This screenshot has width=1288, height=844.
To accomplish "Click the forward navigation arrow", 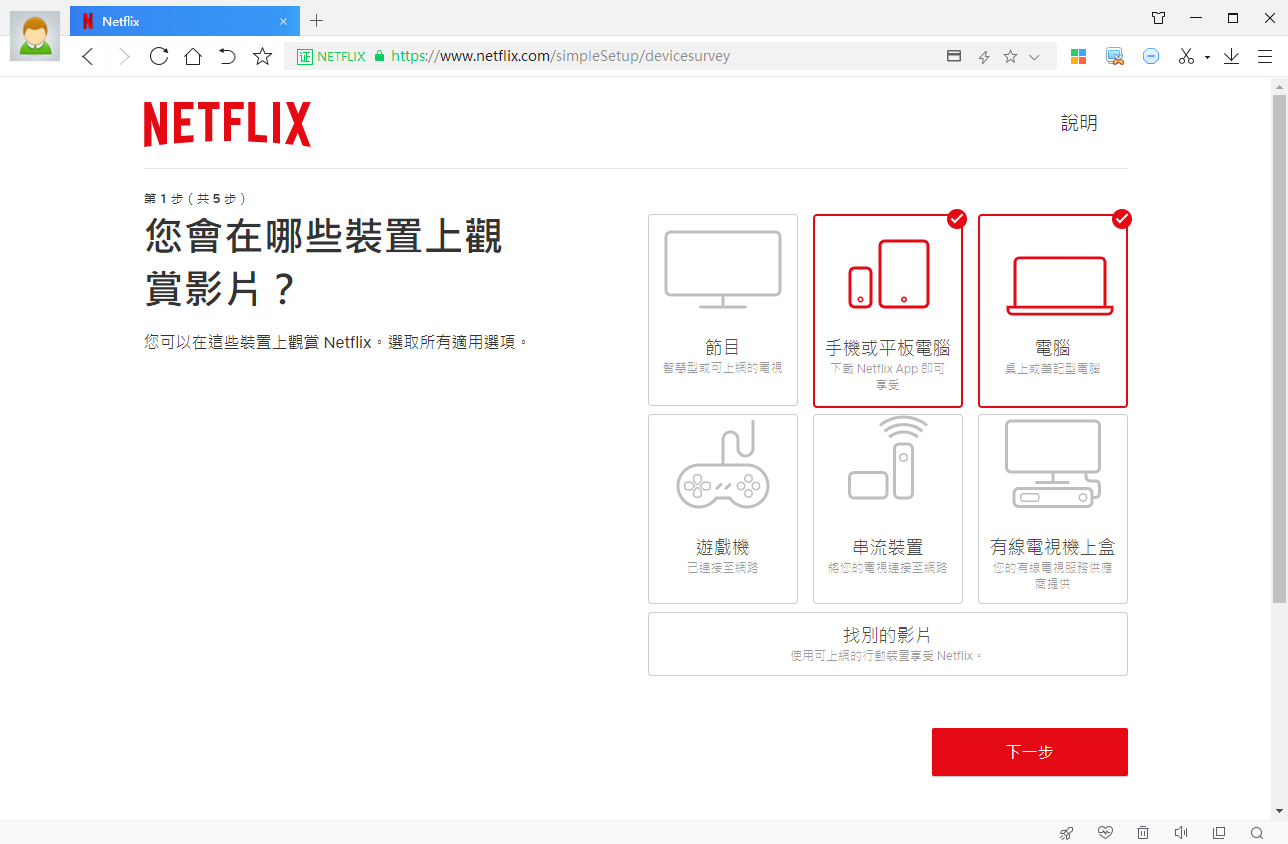I will click(x=124, y=57).
